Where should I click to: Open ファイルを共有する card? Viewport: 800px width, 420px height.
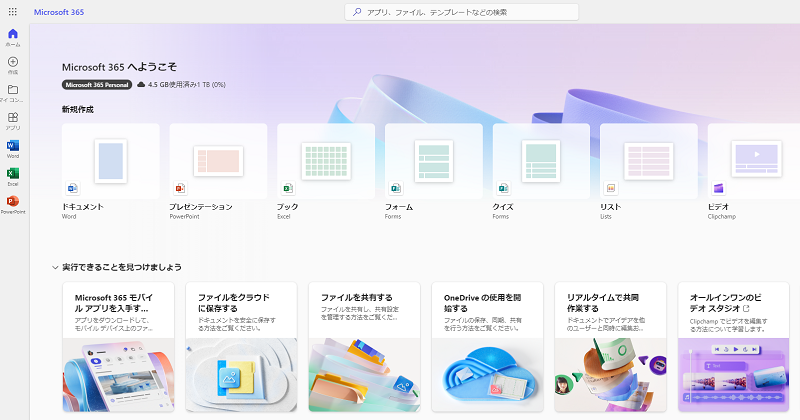pyautogui.click(x=364, y=347)
